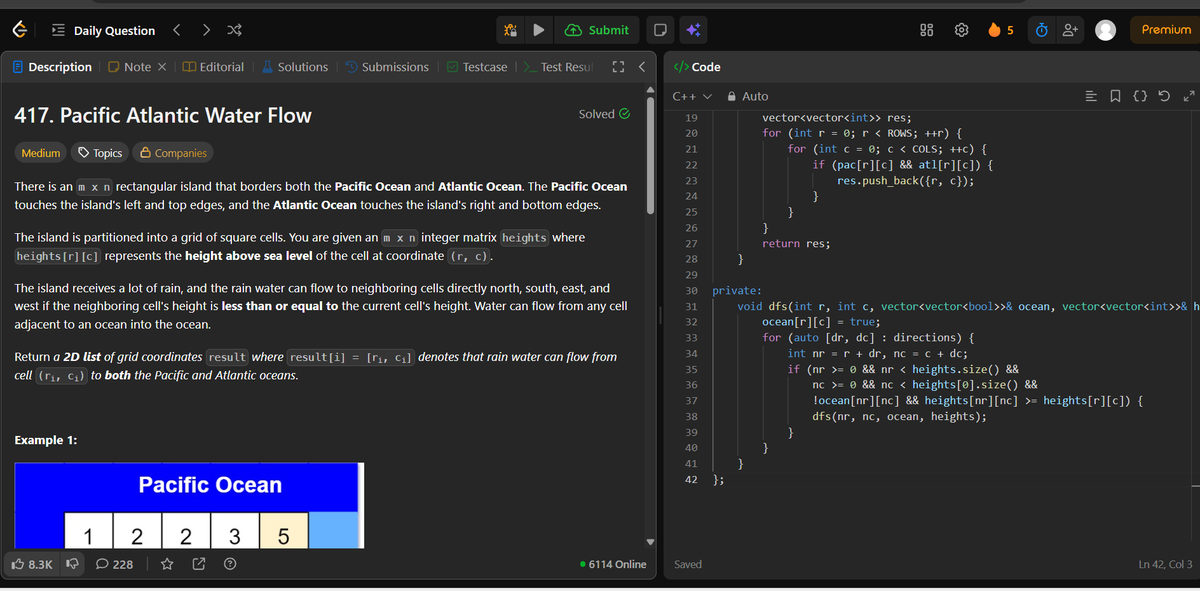The image size is (1200, 591).
Task: Click the Ln 42, Col 3 indicator
Action: tap(1165, 565)
